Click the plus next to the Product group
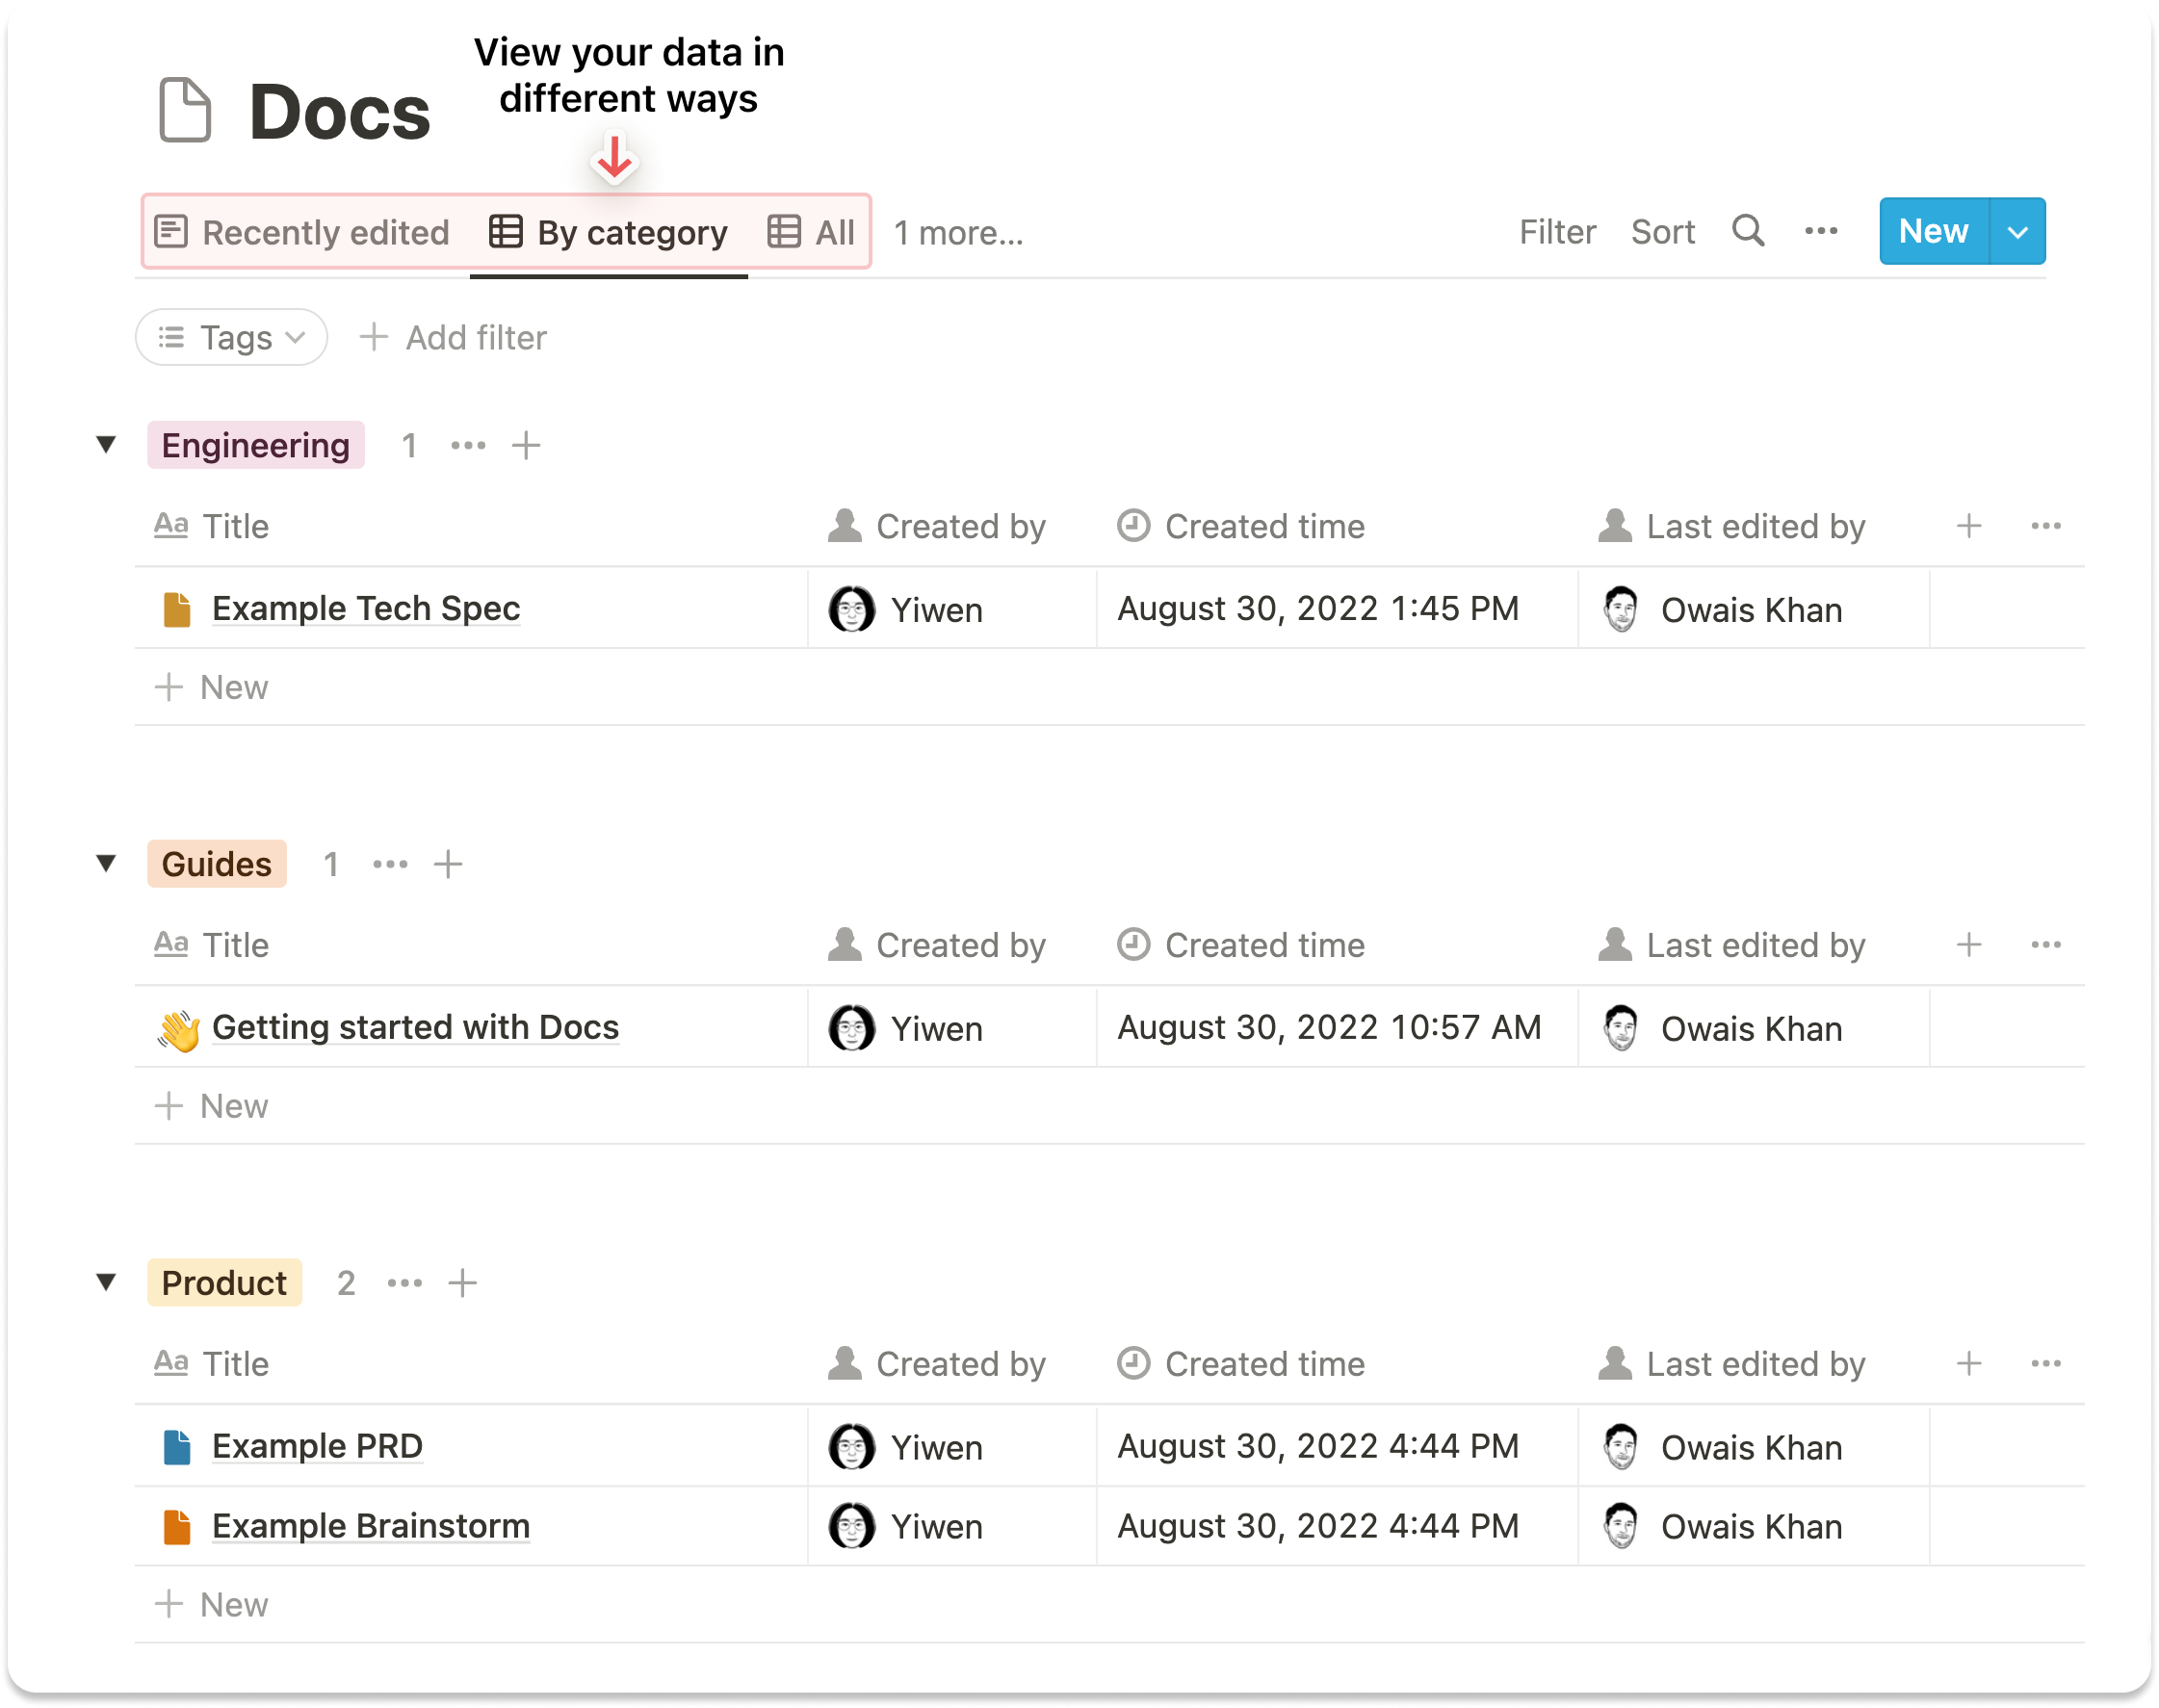Screen dimensions: 2159x1708 tap(462, 1283)
